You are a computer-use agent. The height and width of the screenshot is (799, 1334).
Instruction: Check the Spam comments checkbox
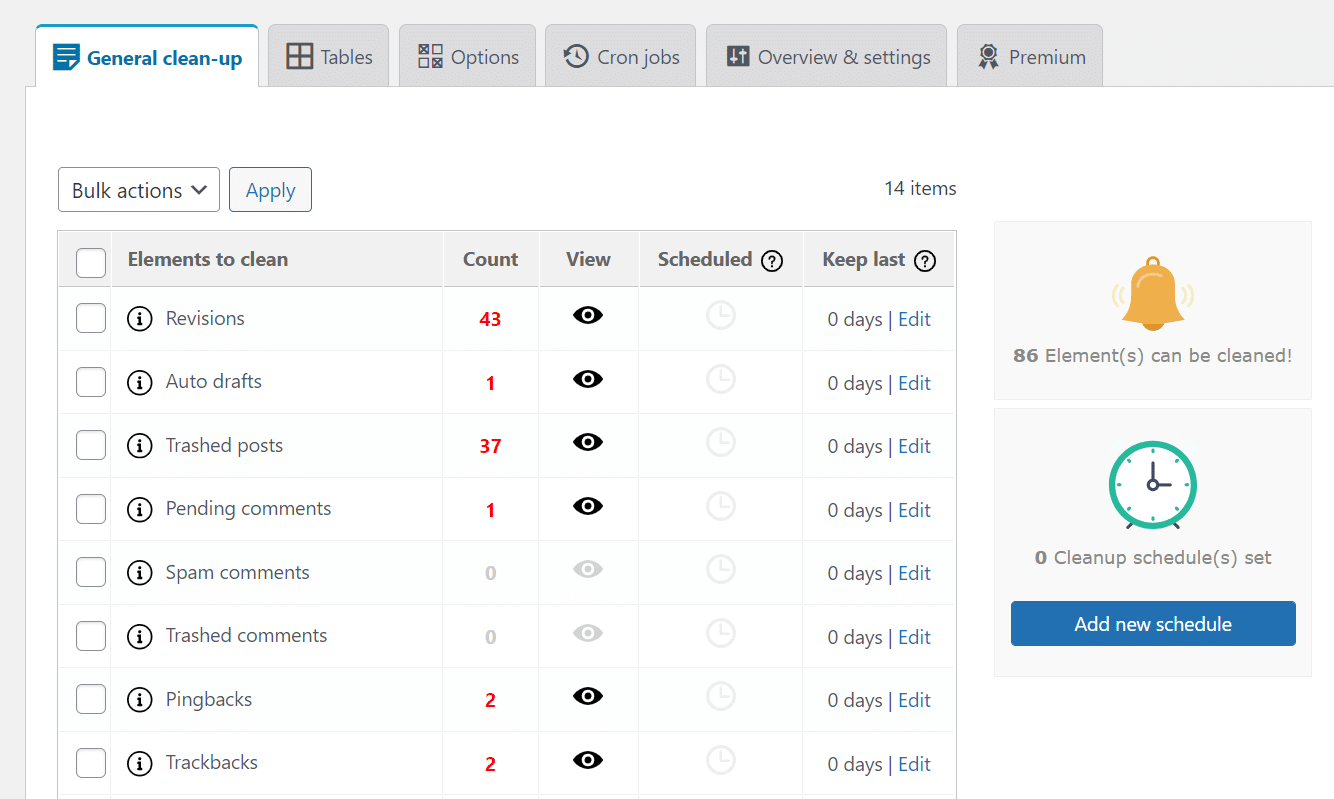[x=91, y=572]
